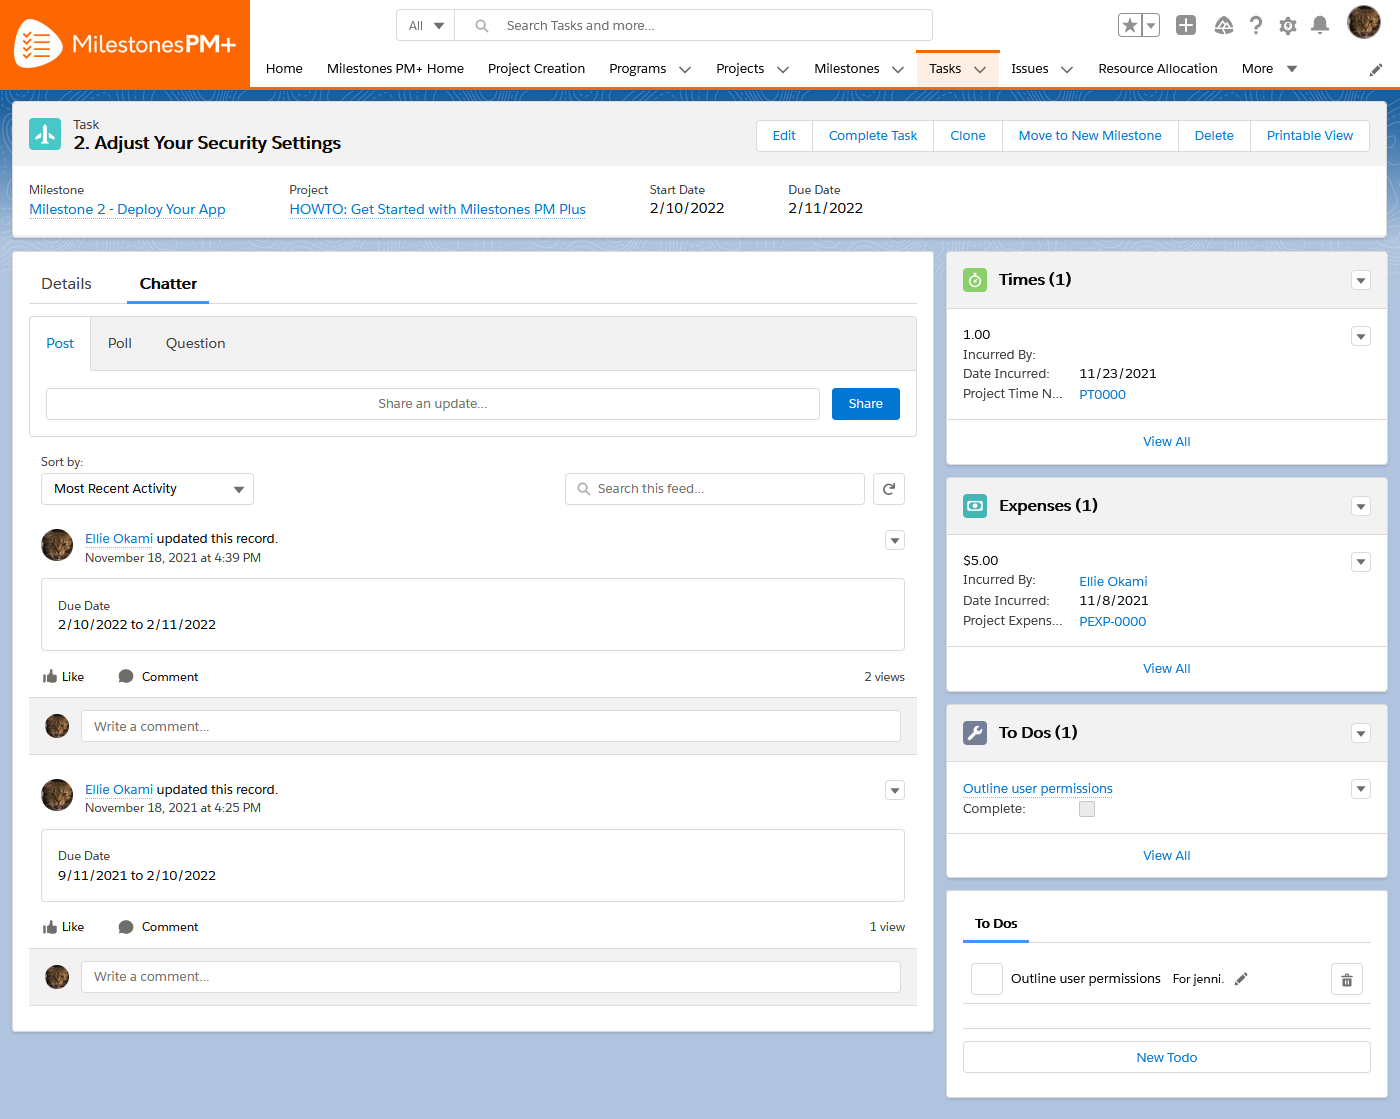Click the Search this feed field
This screenshot has height=1119, width=1400.
click(x=715, y=489)
